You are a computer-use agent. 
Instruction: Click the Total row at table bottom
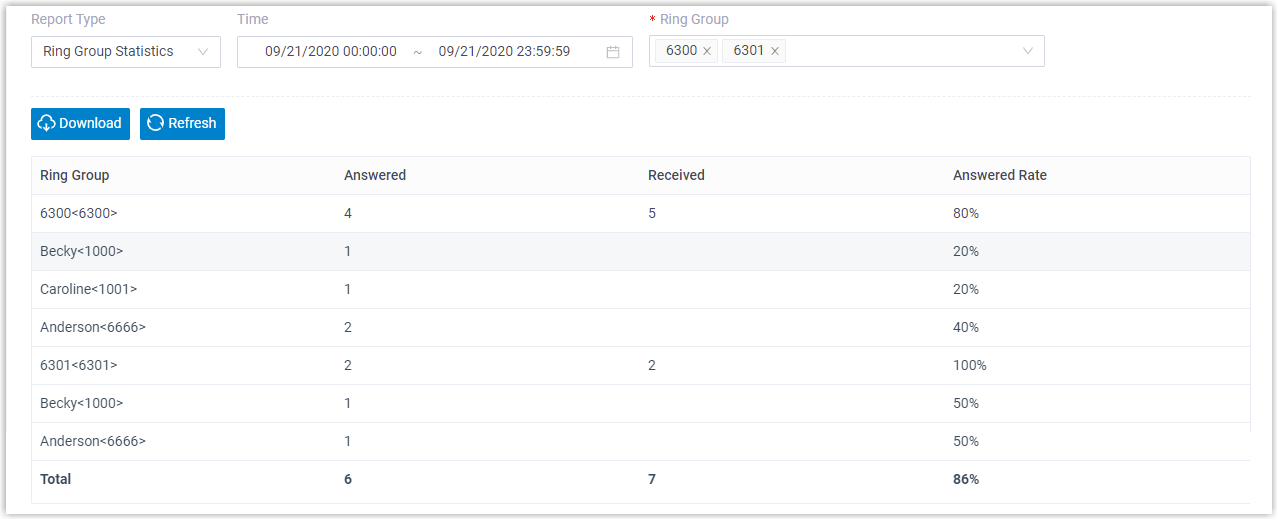pos(56,480)
